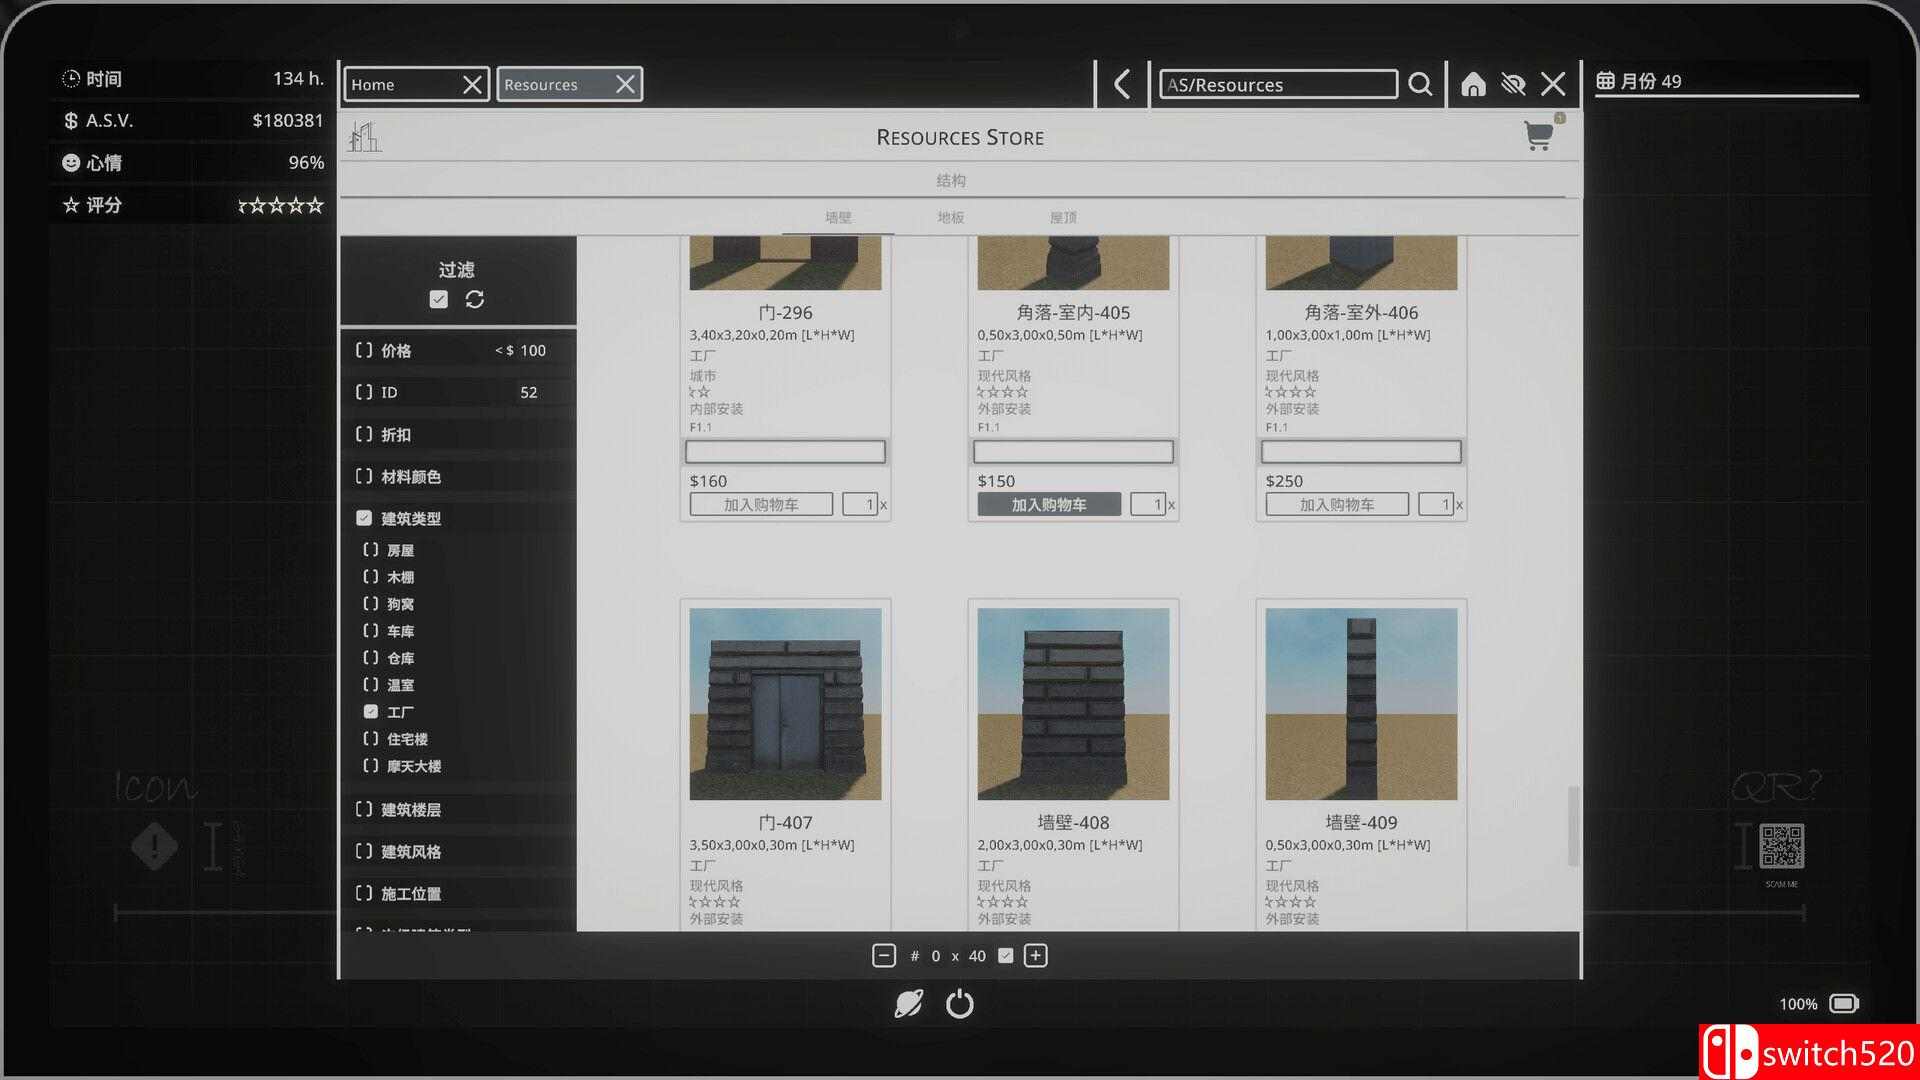Click the buildings logo in store header
Screen dimensions: 1920x1080
pos(364,137)
